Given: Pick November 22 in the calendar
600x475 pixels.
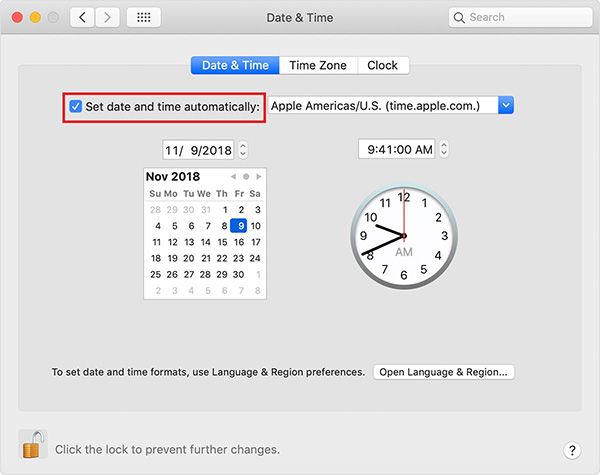Looking at the screenshot, I should click(222, 258).
